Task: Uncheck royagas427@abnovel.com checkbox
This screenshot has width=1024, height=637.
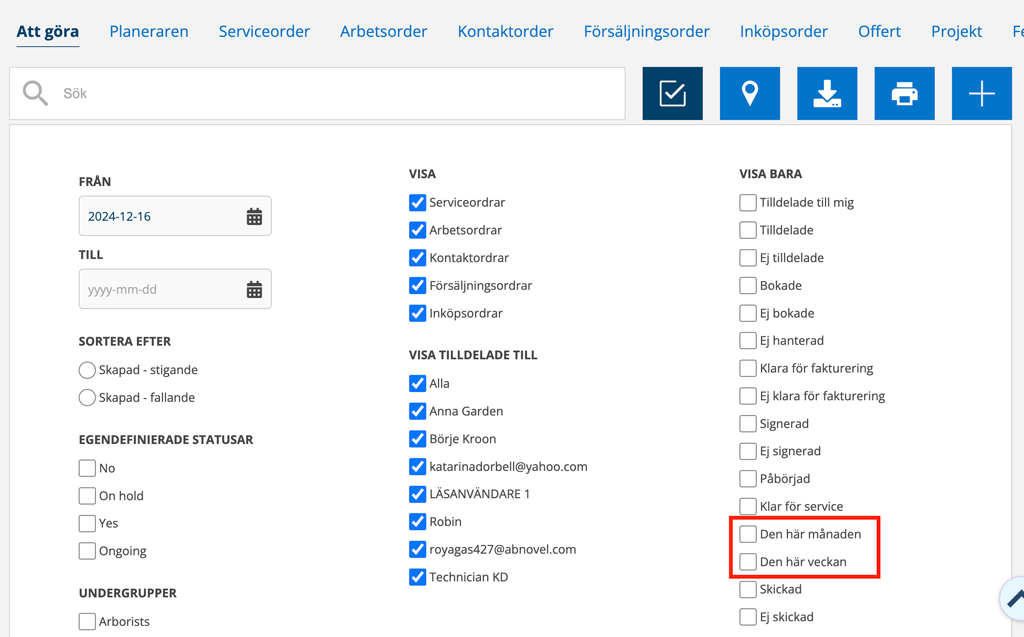Action: click(x=417, y=549)
